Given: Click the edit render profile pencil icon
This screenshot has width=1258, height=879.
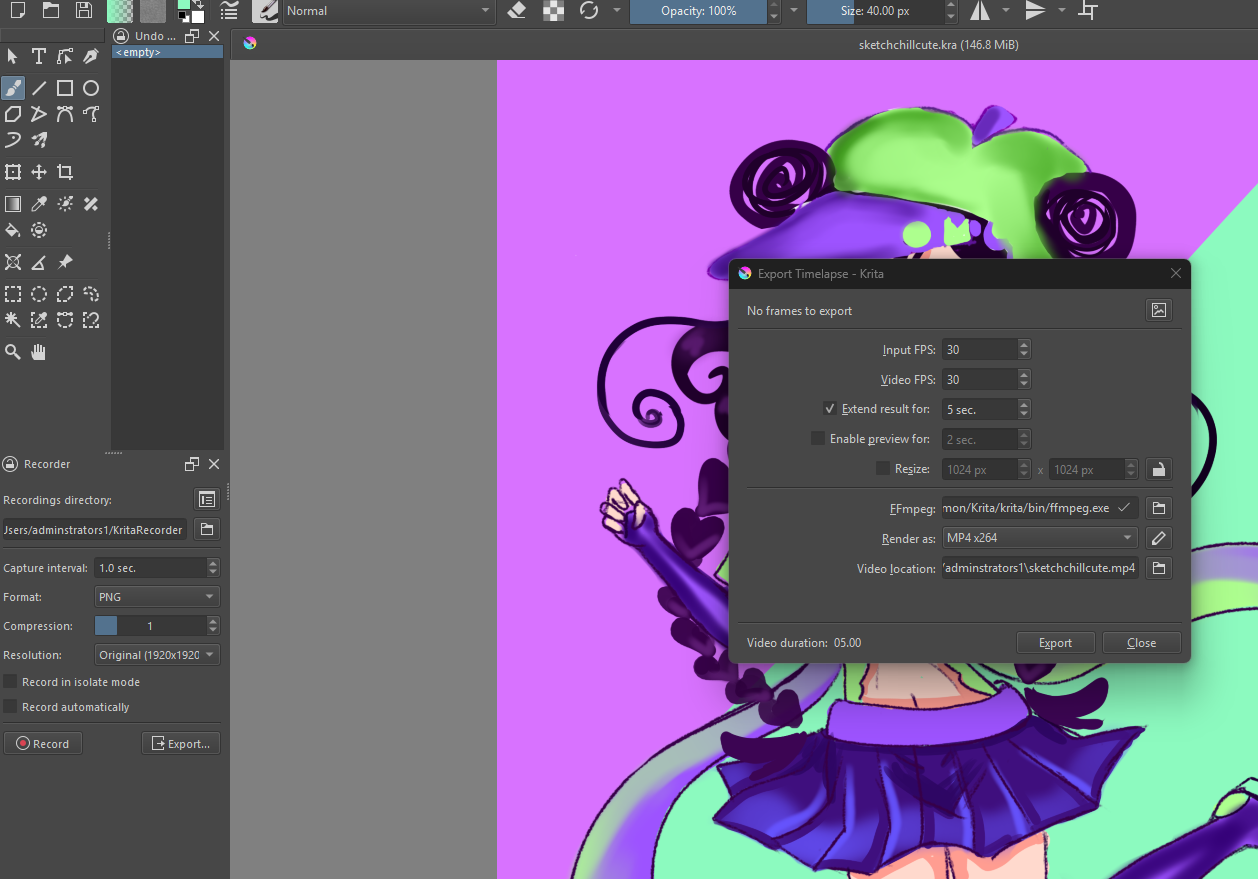Looking at the screenshot, I should click(1158, 538).
